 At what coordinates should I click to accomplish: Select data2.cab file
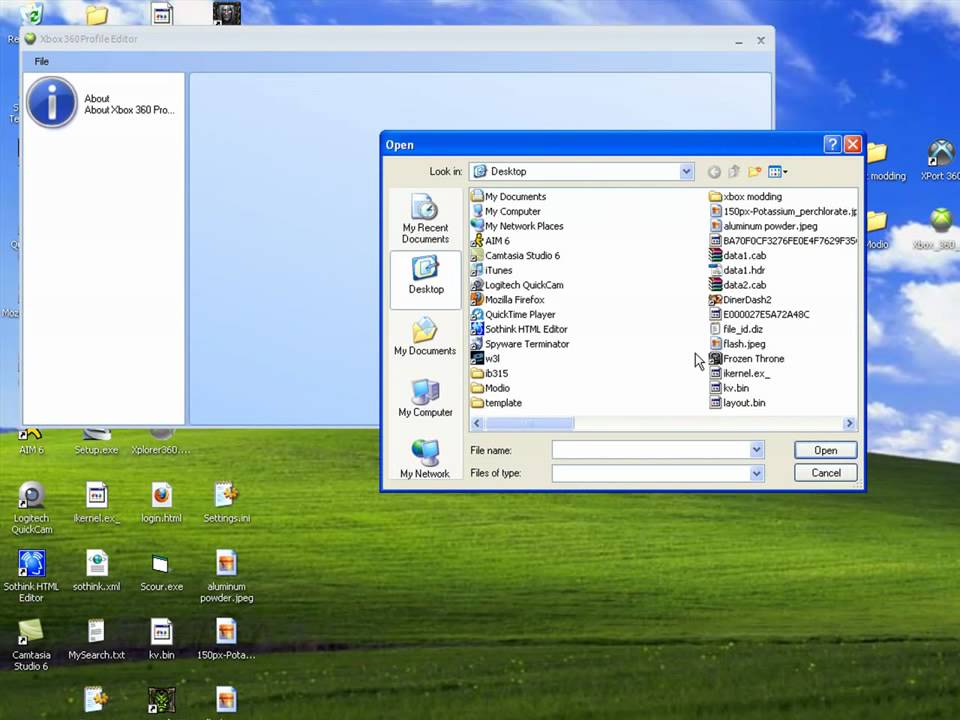[738, 285]
